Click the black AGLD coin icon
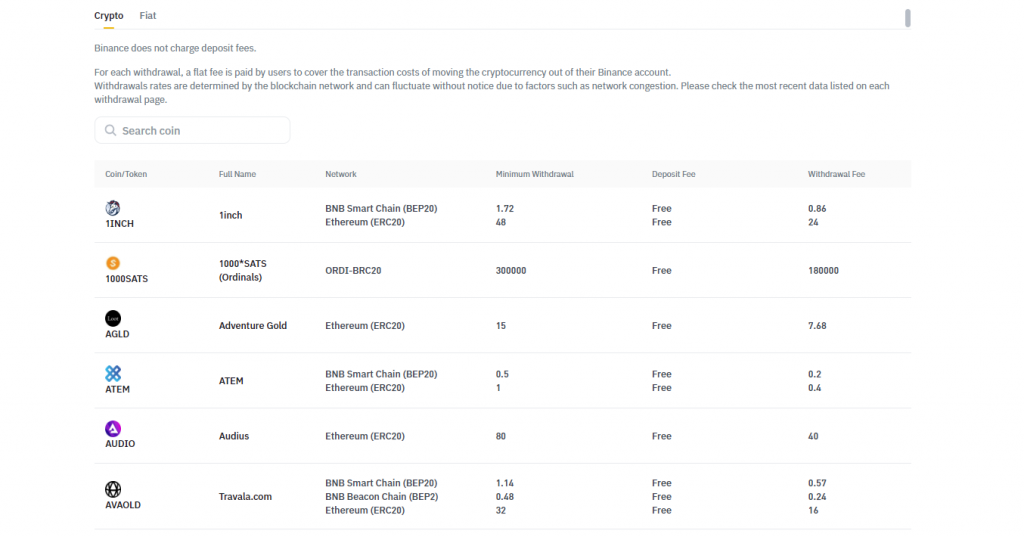The height and width of the screenshot is (537, 1024). pyautogui.click(x=113, y=318)
